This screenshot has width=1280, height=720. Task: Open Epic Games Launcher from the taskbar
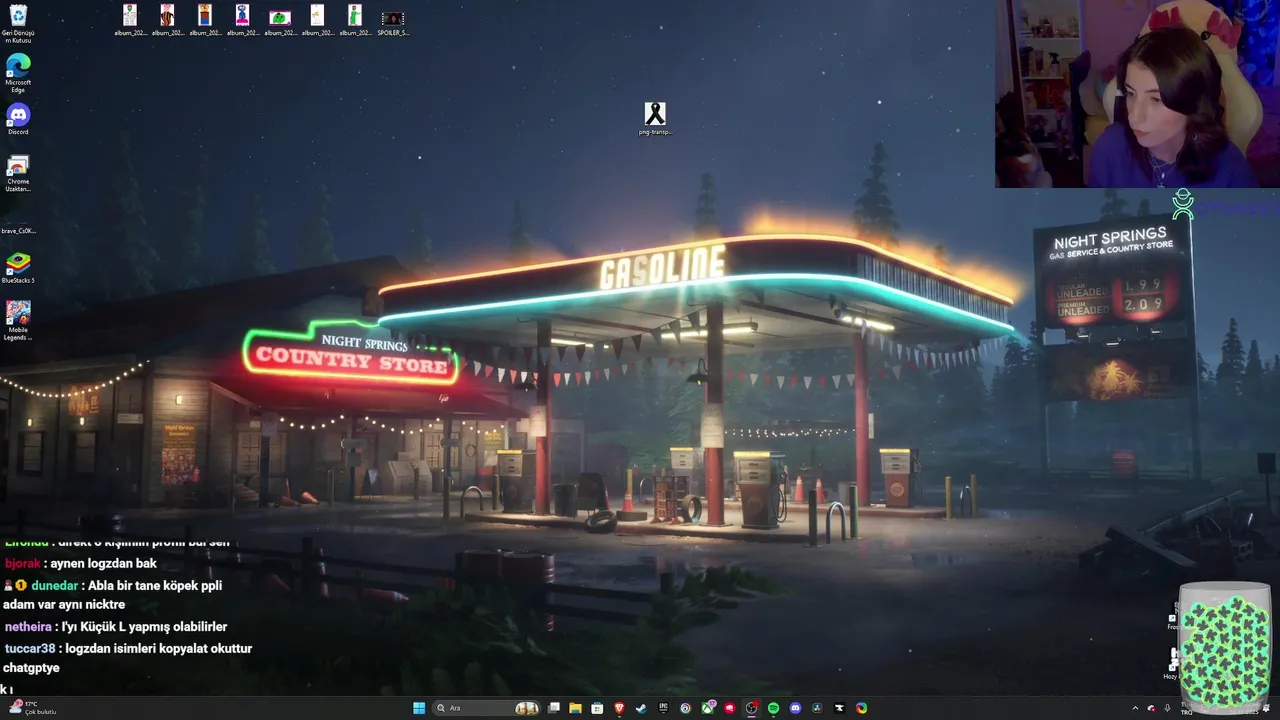click(664, 708)
